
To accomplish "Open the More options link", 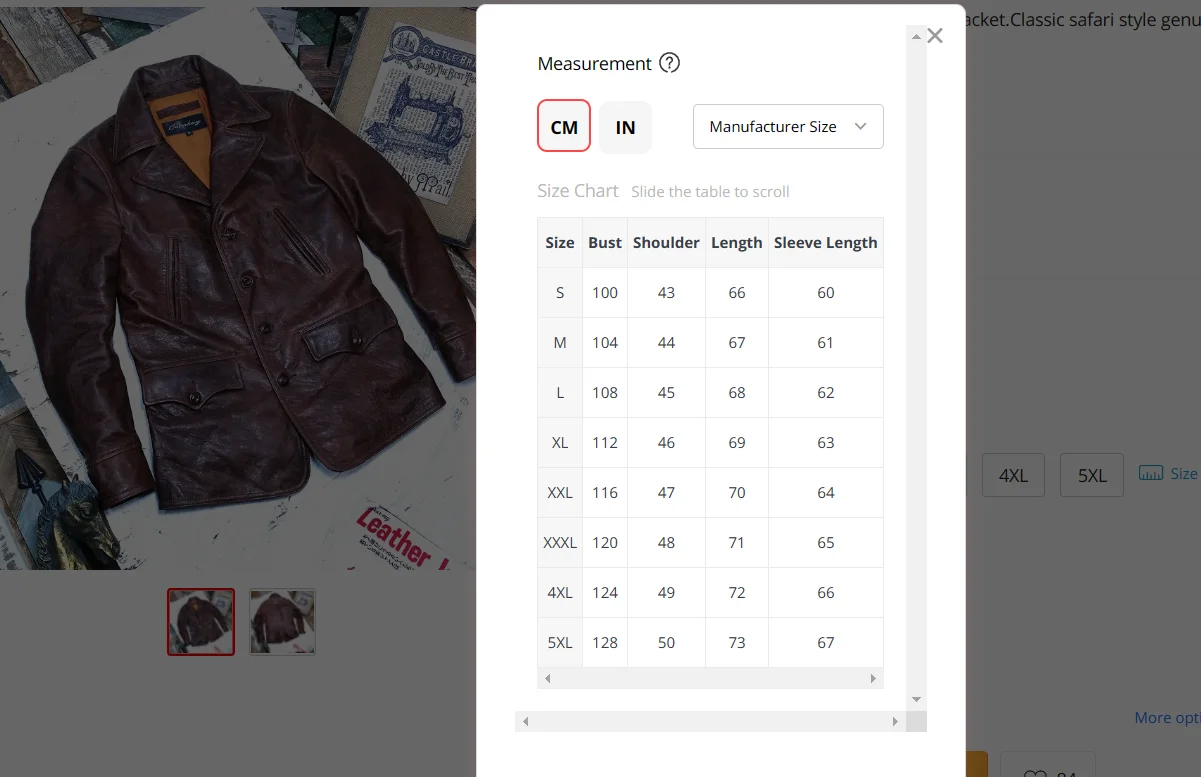I will coord(1167,718).
